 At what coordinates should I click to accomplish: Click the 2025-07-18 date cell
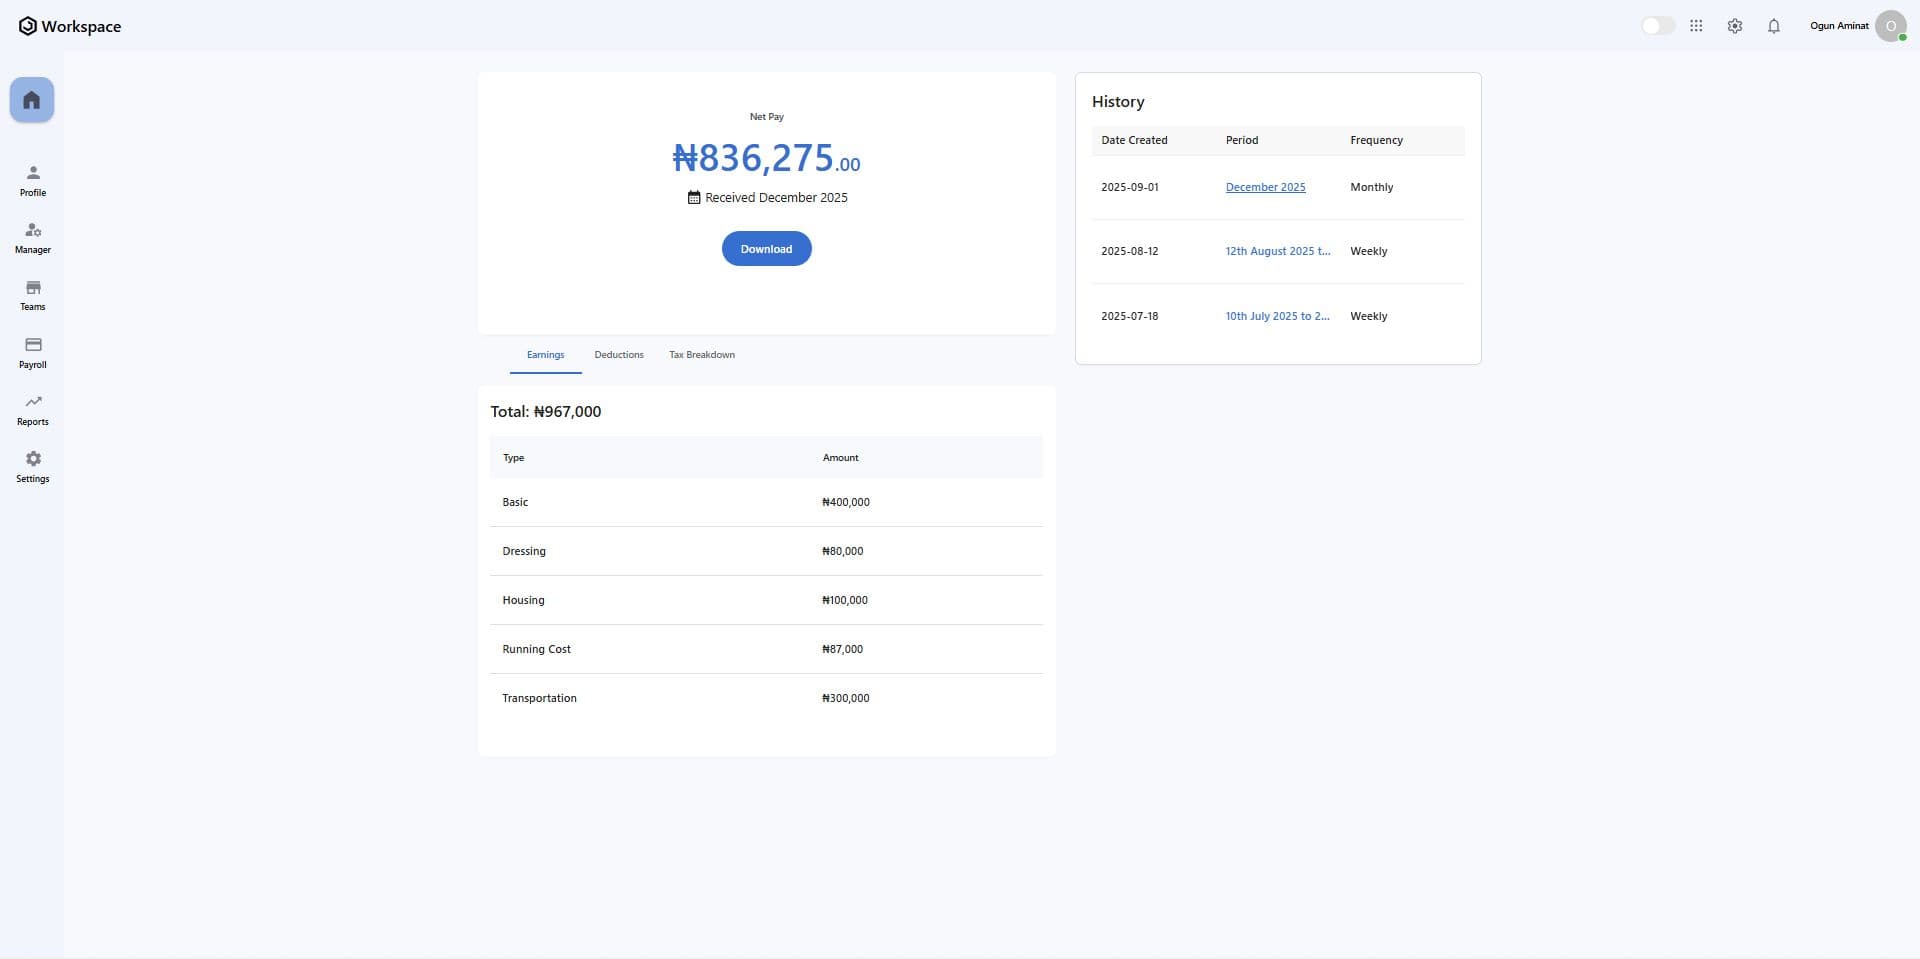1130,316
